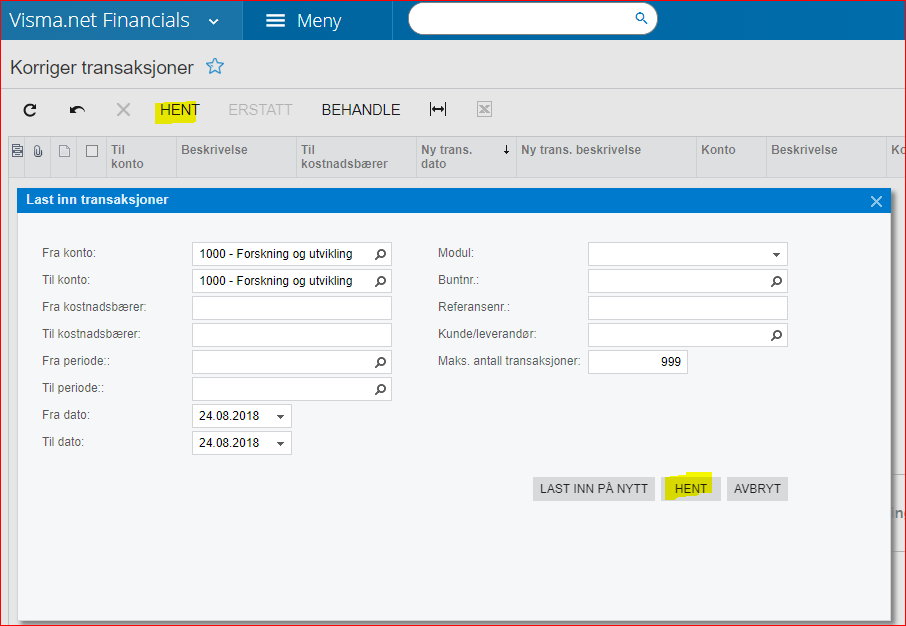Click the Excel export icon

coord(484,109)
